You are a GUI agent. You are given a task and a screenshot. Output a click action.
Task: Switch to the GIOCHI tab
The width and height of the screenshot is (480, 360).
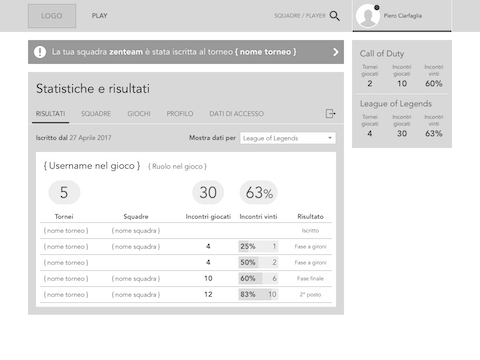139,114
